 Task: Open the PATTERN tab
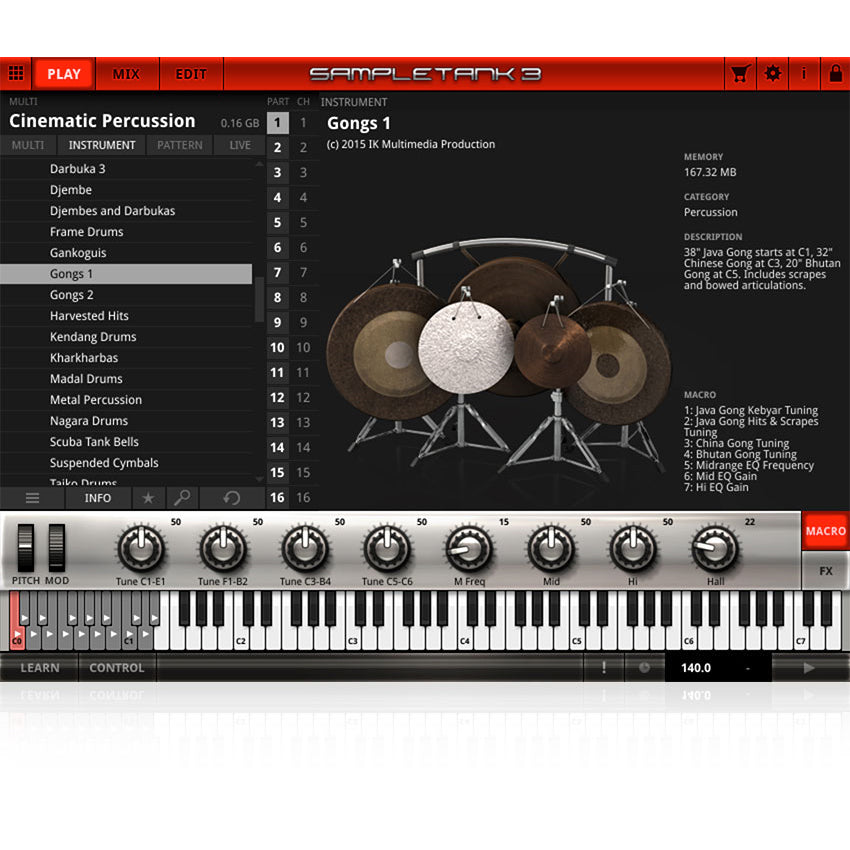(x=179, y=144)
